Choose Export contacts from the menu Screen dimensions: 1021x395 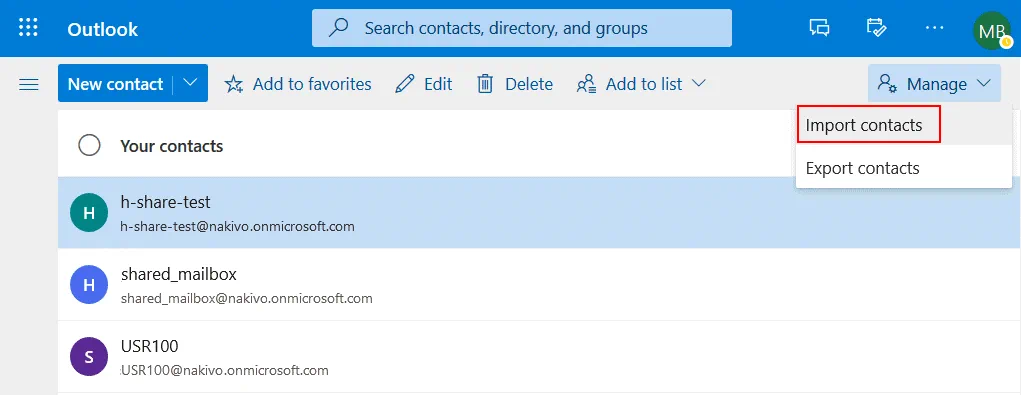(904, 168)
